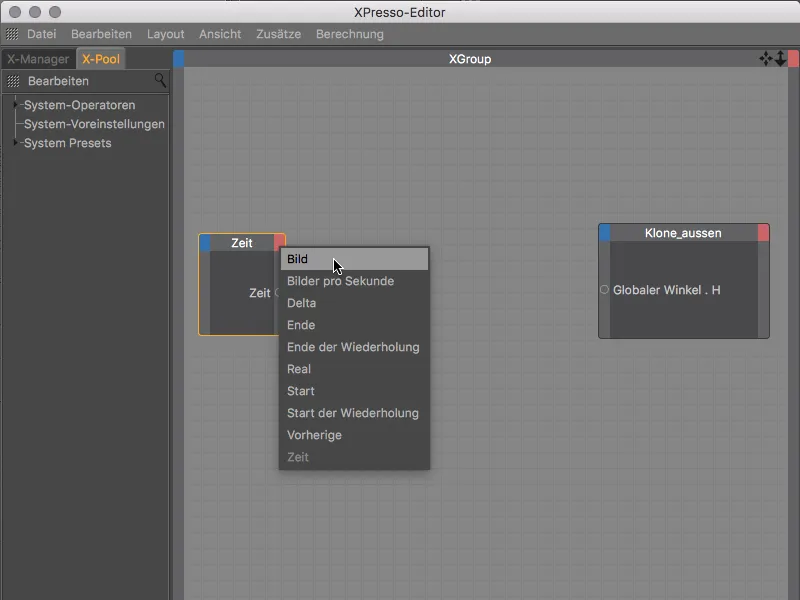Pick Ende der Wiederholung from the menu
The width and height of the screenshot is (800, 600).
pos(353,347)
